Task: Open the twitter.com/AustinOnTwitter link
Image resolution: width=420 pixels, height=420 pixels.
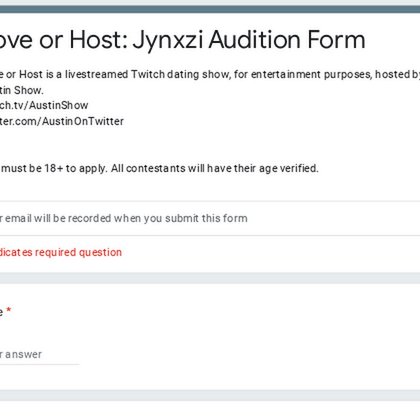Action: click(62, 121)
